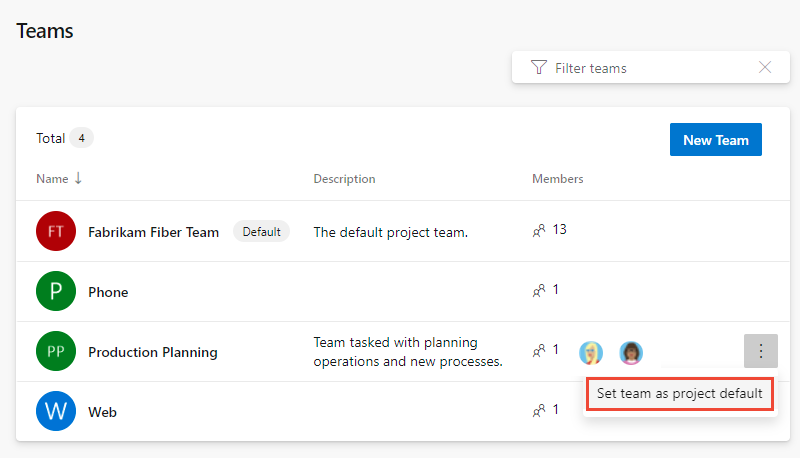800x459 pixels.
Task: Click the Fabrikam Fiber Team FT avatar
Action: [56, 232]
